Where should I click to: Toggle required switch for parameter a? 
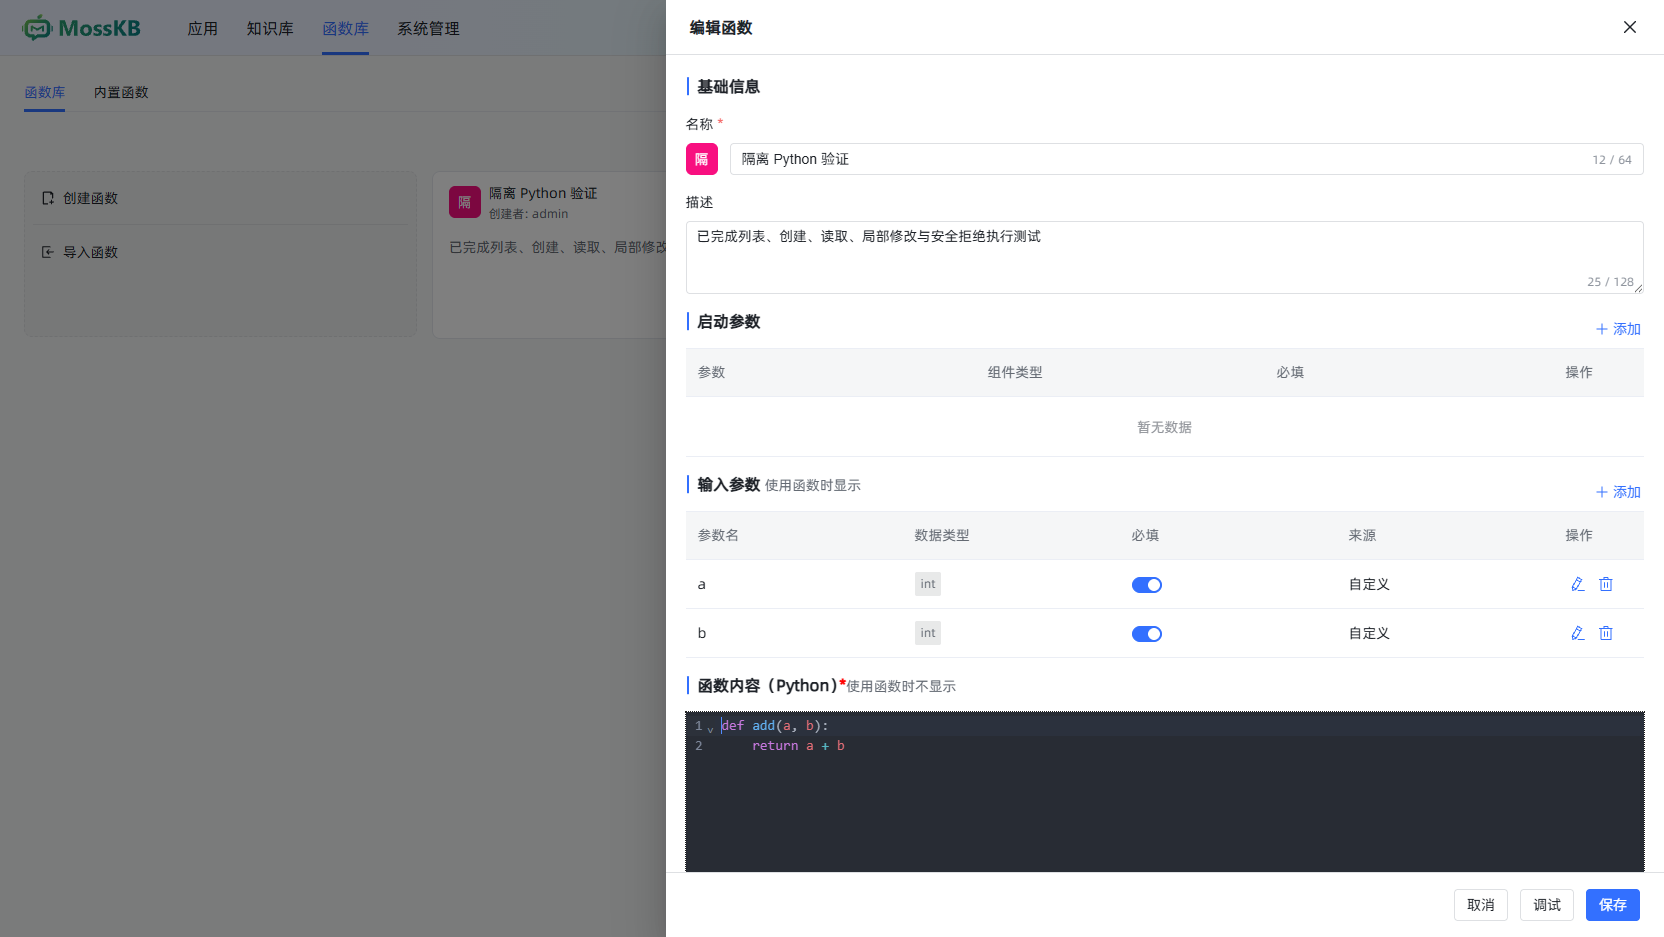tap(1147, 585)
